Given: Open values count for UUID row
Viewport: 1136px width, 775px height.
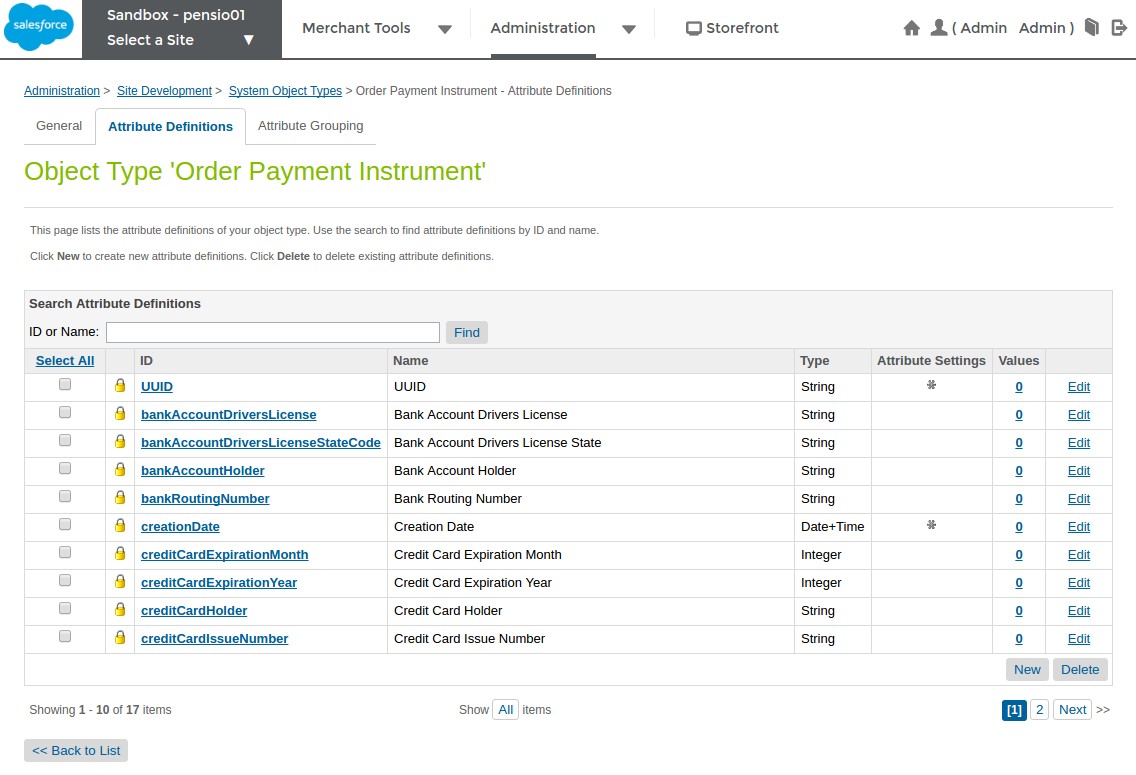Looking at the screenshot, I should [x=1019, y=387].
